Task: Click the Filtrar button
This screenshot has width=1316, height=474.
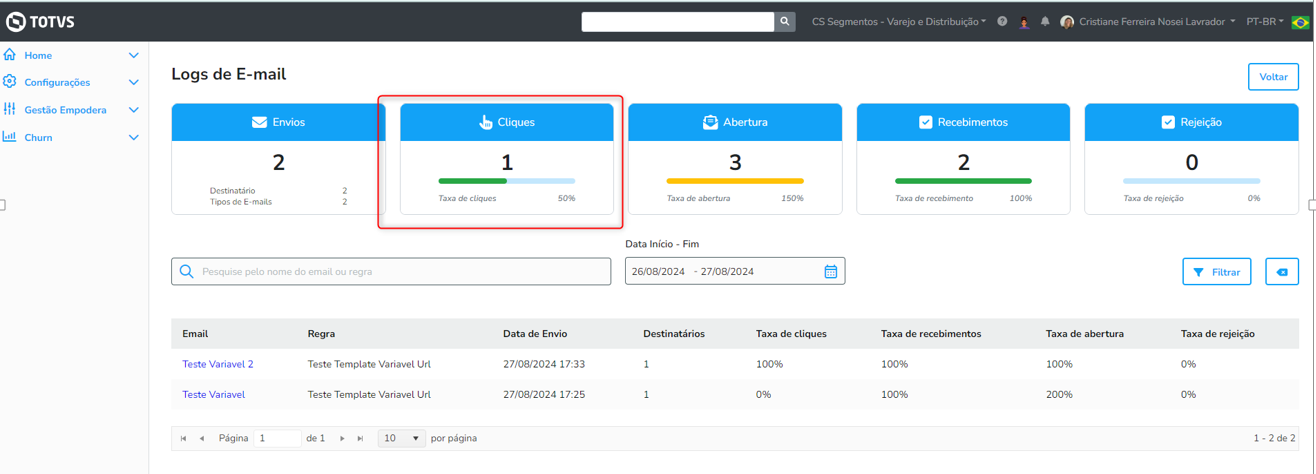Action: [1217, 272]
